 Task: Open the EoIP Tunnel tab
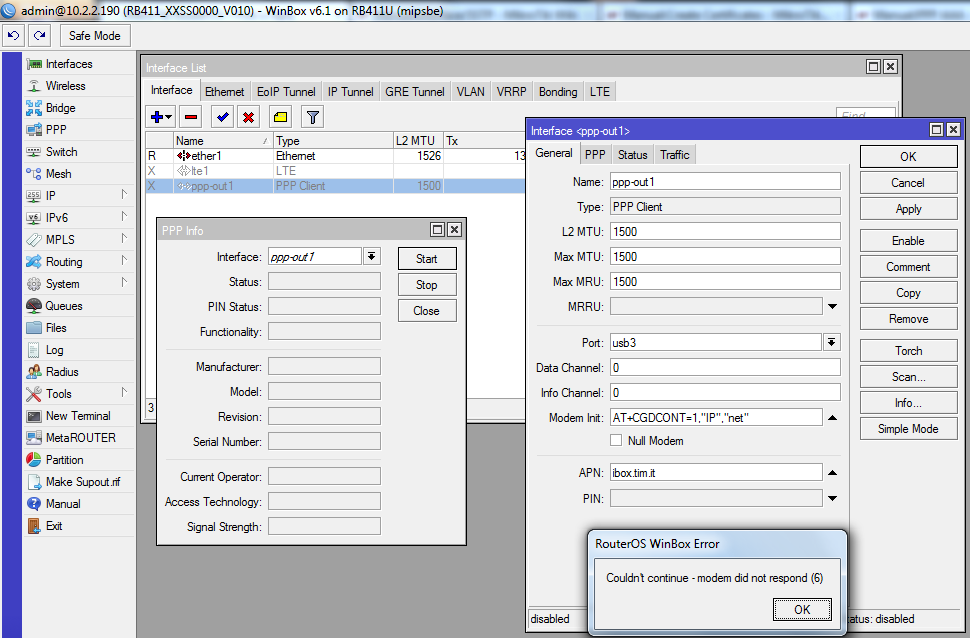[x=286, y=91]
